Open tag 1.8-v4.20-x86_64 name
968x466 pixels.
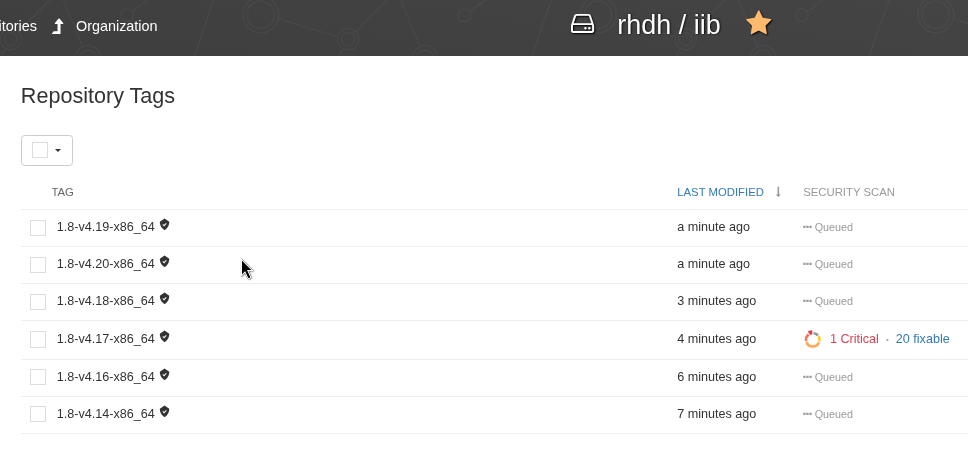click(x=105, y=264)
